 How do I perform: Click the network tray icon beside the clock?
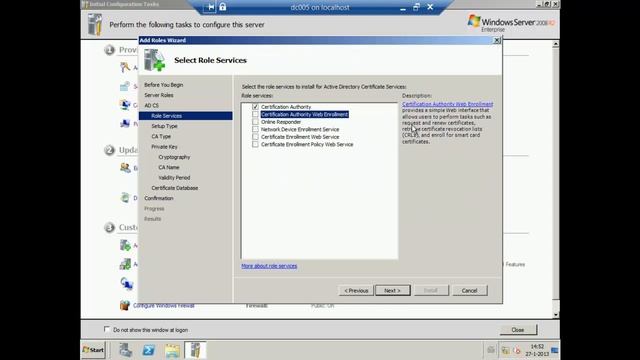tap(505, 350)
